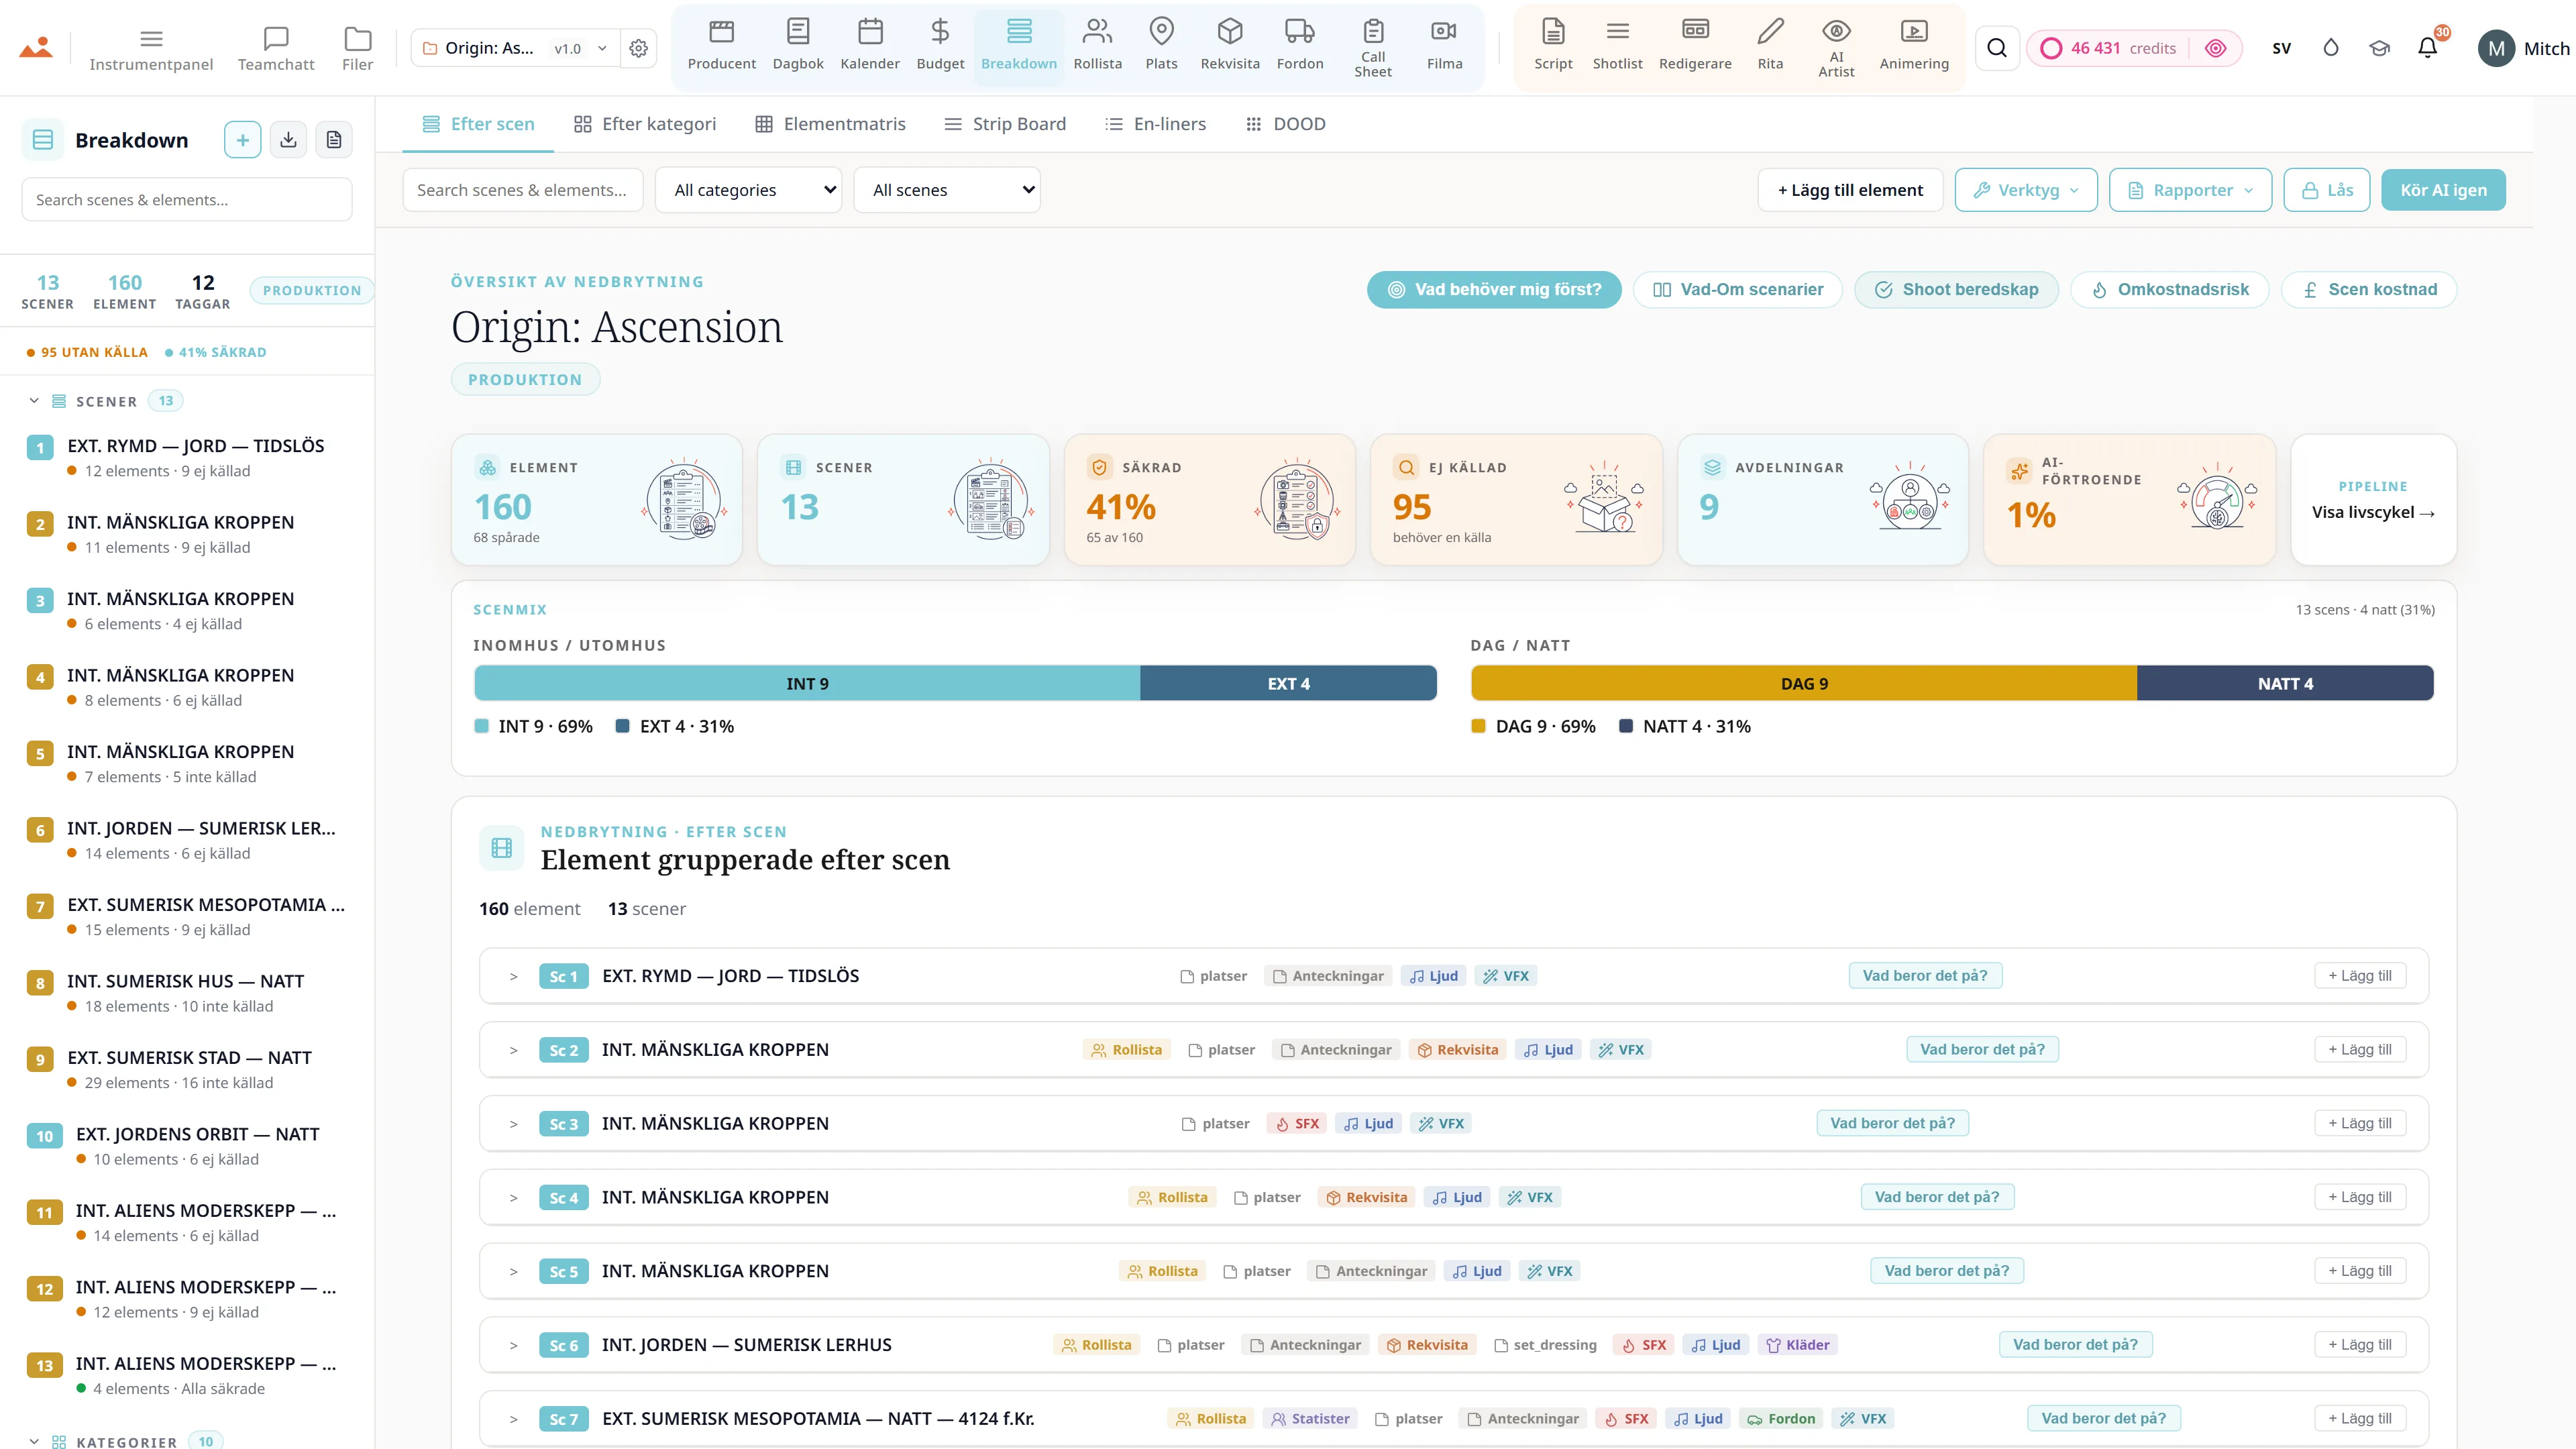2576x1449 pixels.
Task: Switch to the Strip Board tab
Action: click(x=1005, y=124)
